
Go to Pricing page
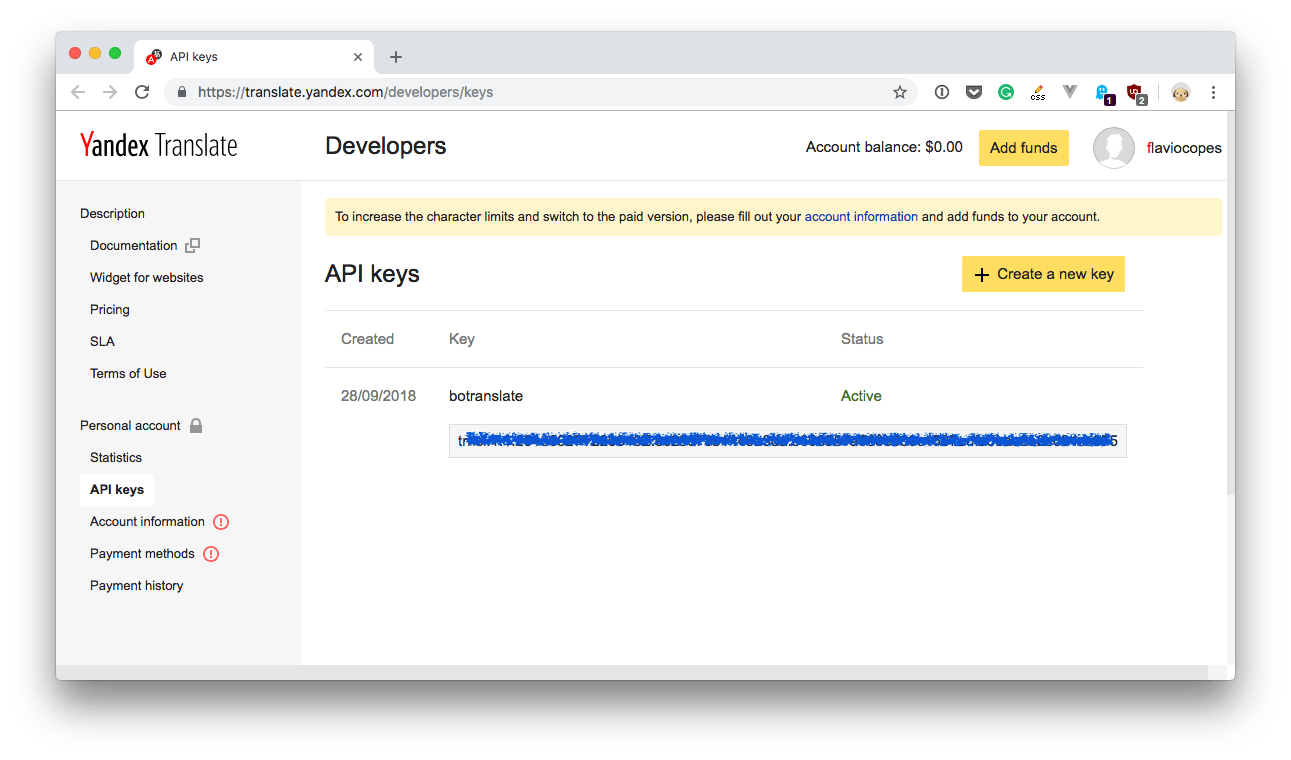[110, 309]
